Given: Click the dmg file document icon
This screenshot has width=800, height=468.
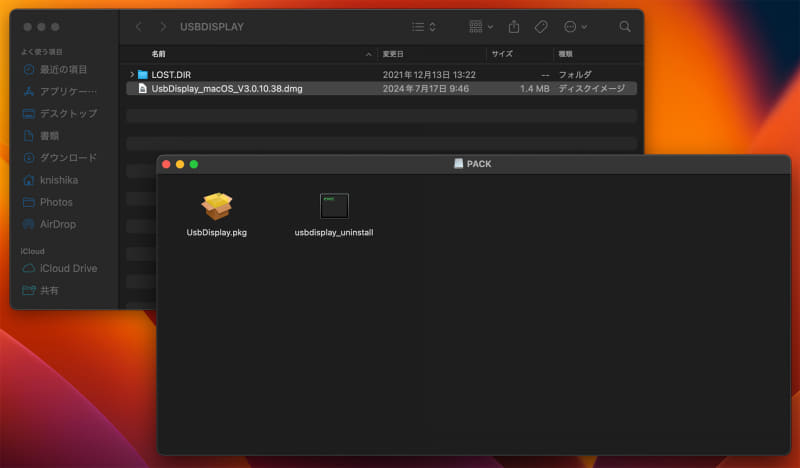Looking at the screenshot, I should click(x=143, y=88).
